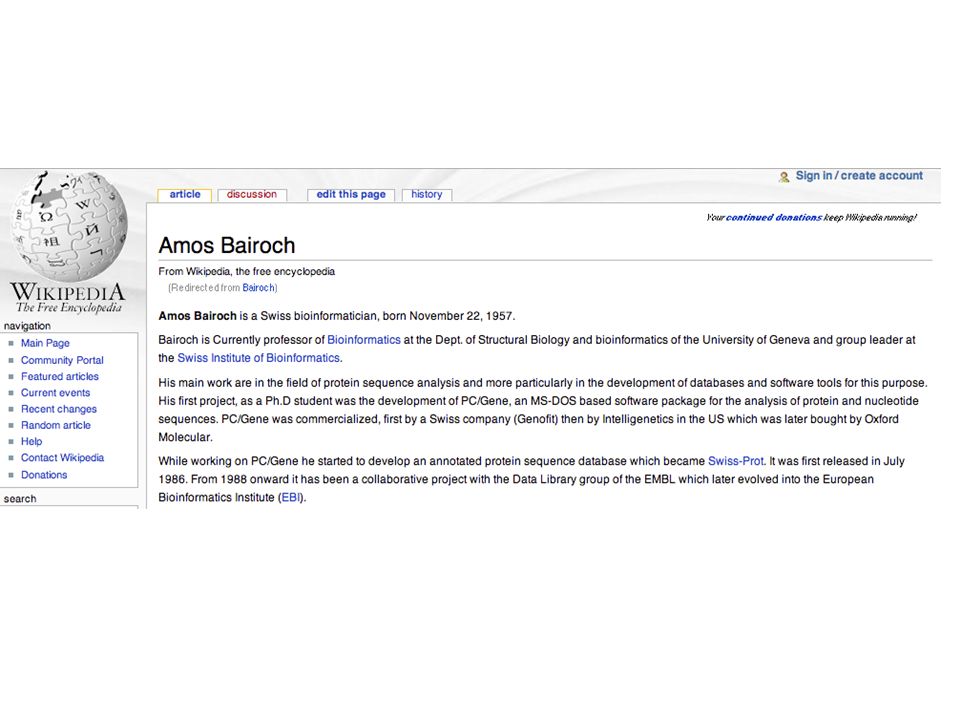Click 'The Free Encyclopedia' tagline under logo

(69, 308)
